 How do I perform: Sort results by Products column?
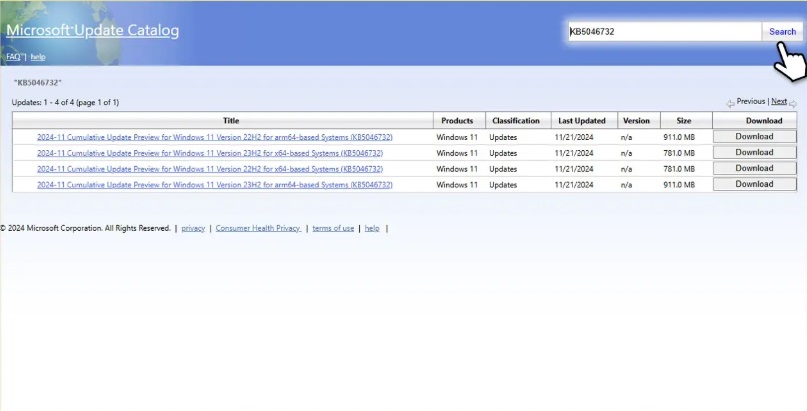457,120
